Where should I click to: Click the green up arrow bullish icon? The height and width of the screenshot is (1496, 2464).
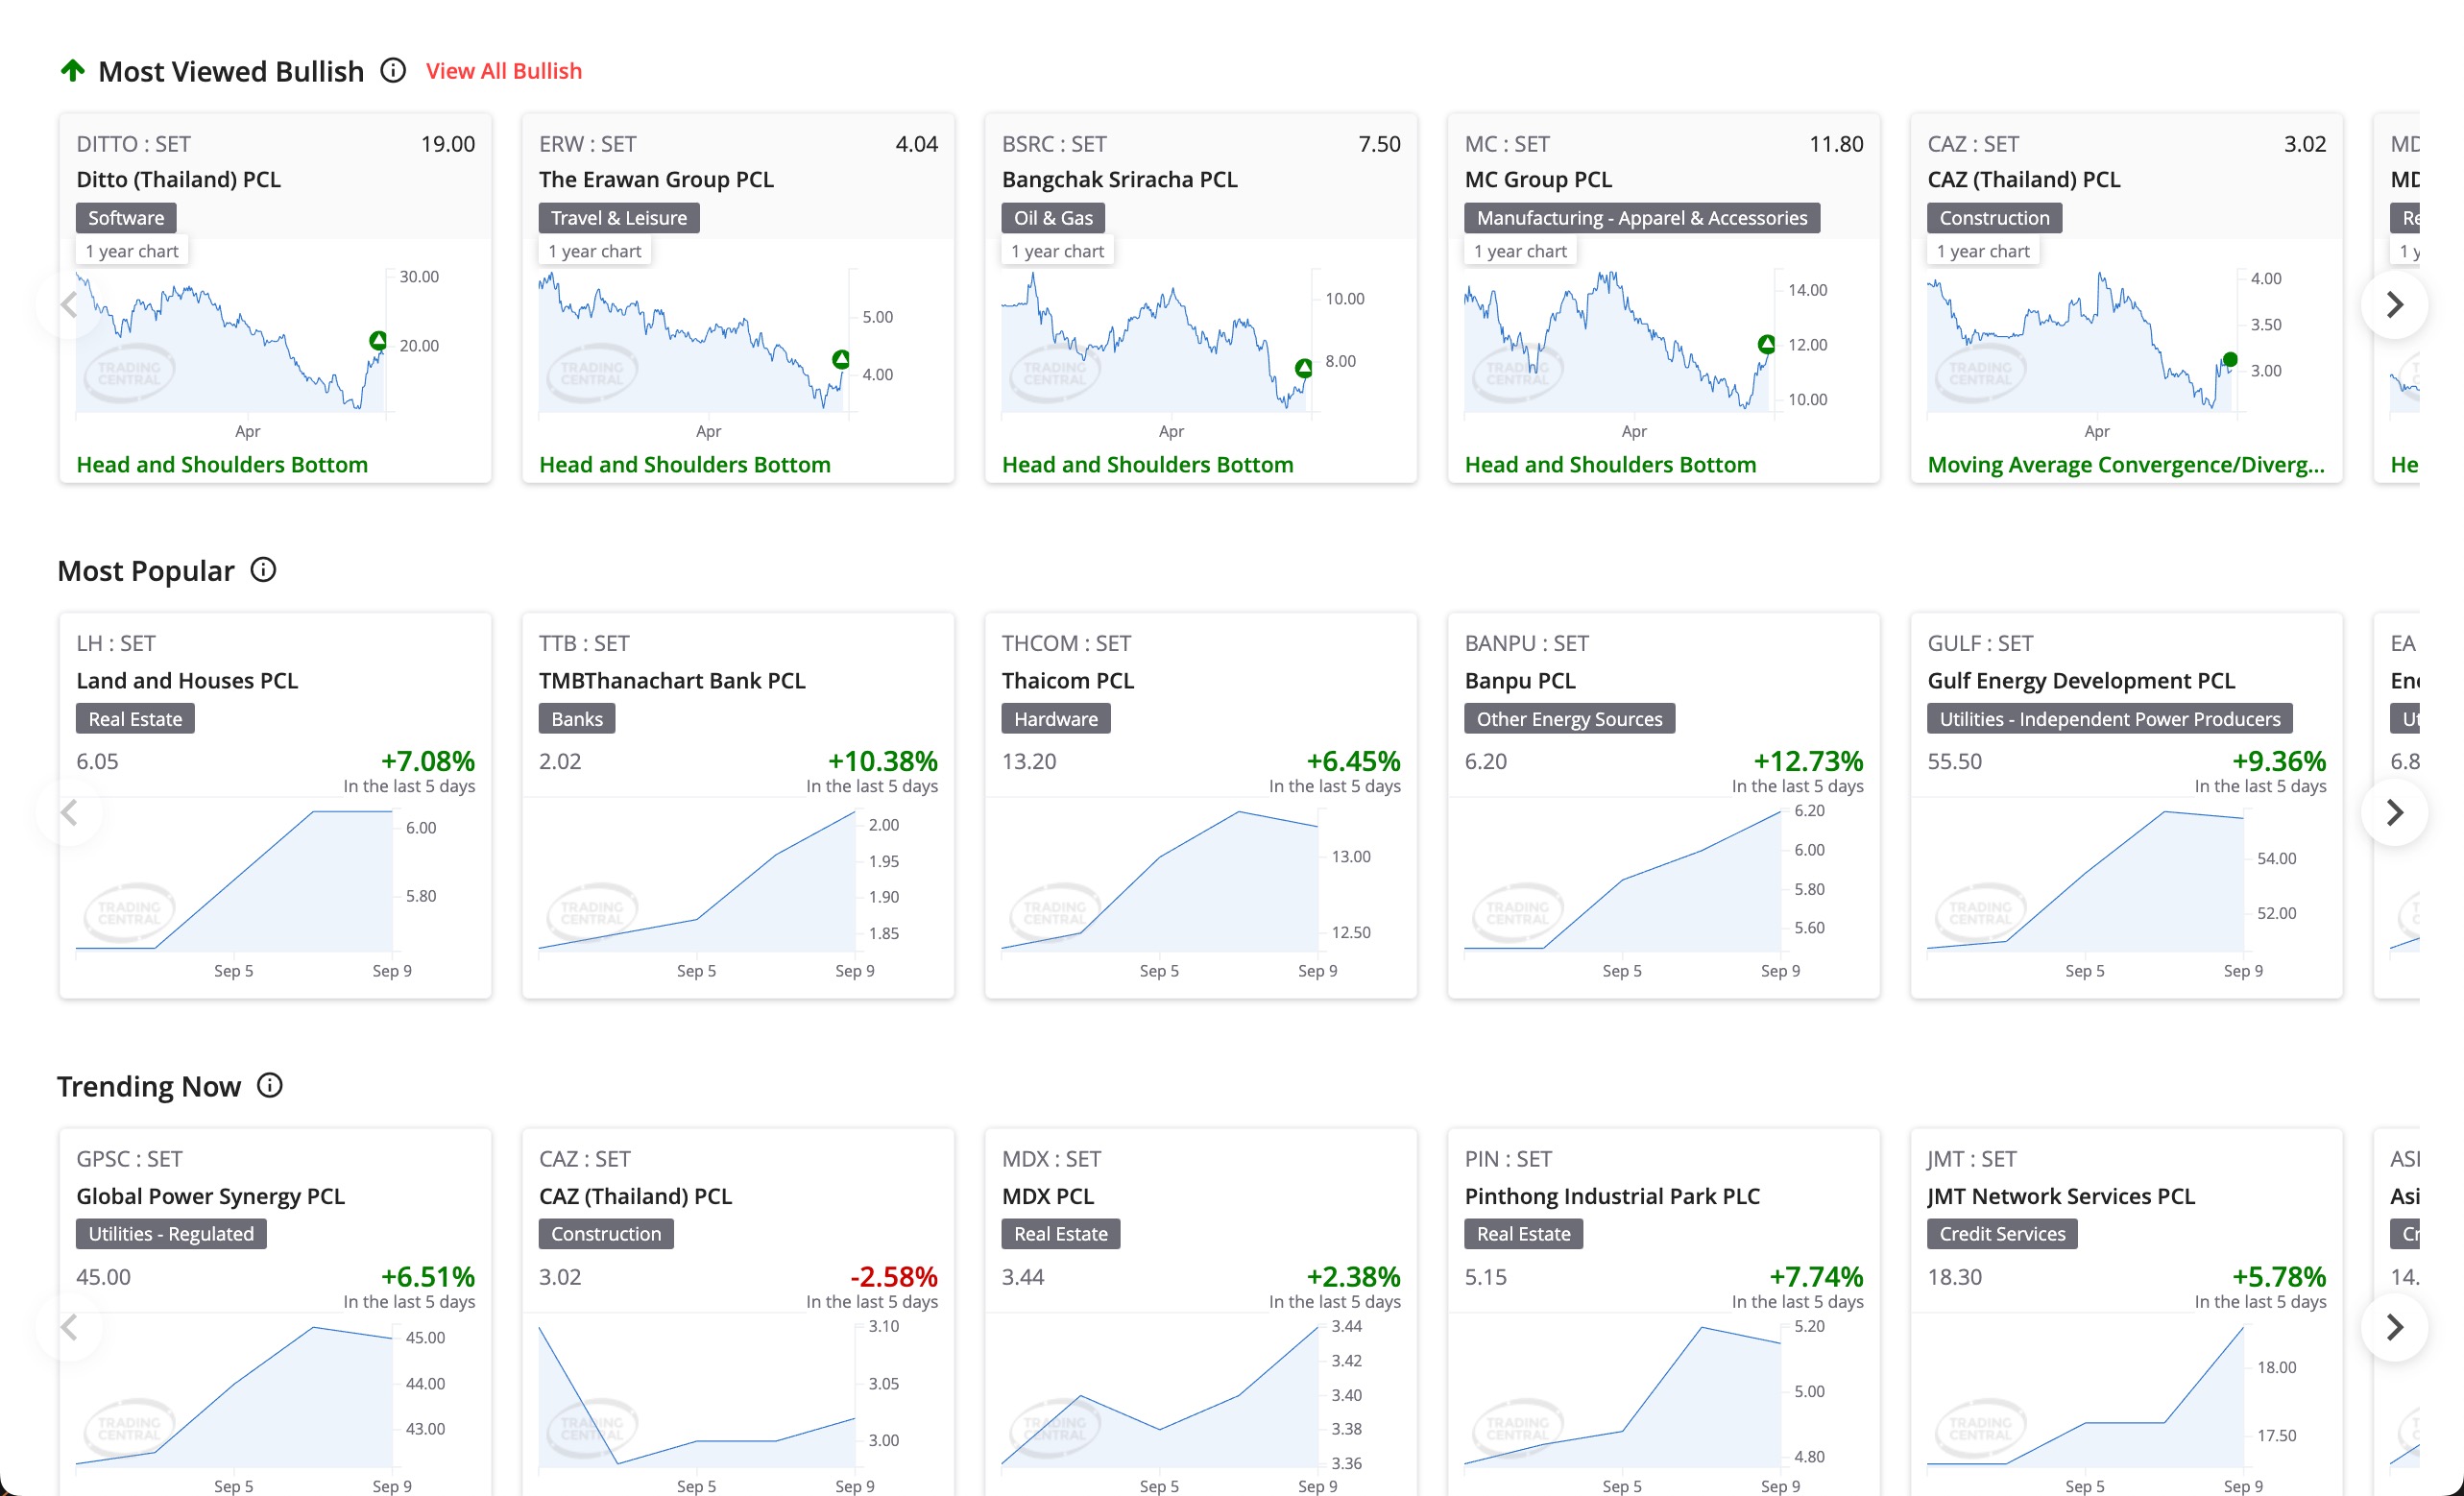point(73,70)
